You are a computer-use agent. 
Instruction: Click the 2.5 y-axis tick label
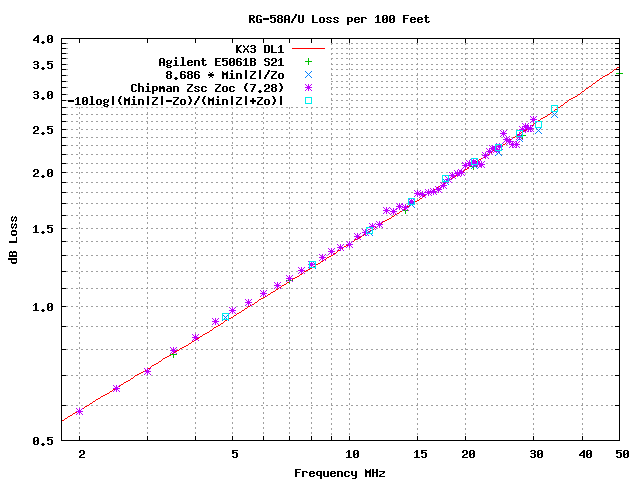[43, 130]
